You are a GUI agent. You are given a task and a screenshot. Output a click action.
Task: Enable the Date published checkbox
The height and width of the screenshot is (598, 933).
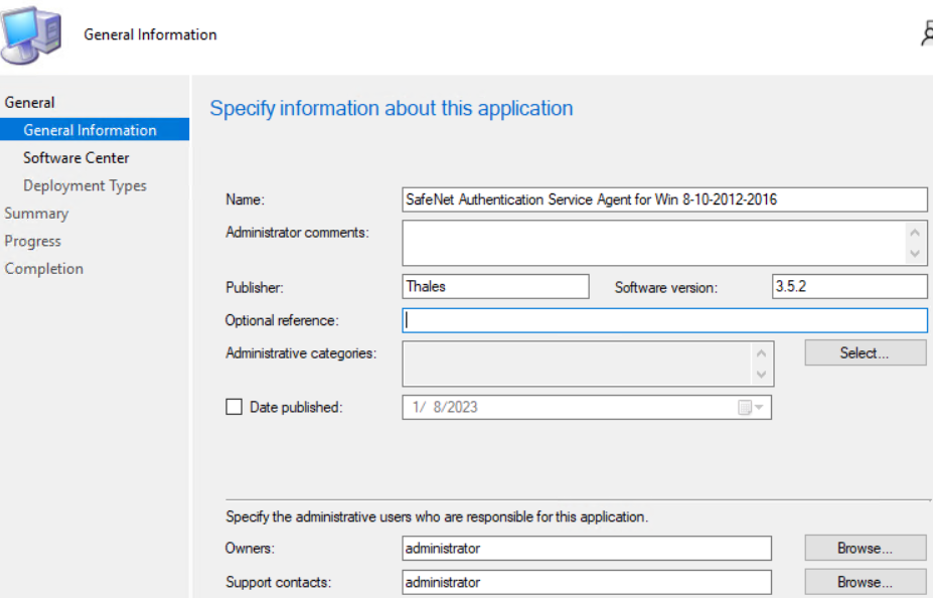(x=234, y=407)
